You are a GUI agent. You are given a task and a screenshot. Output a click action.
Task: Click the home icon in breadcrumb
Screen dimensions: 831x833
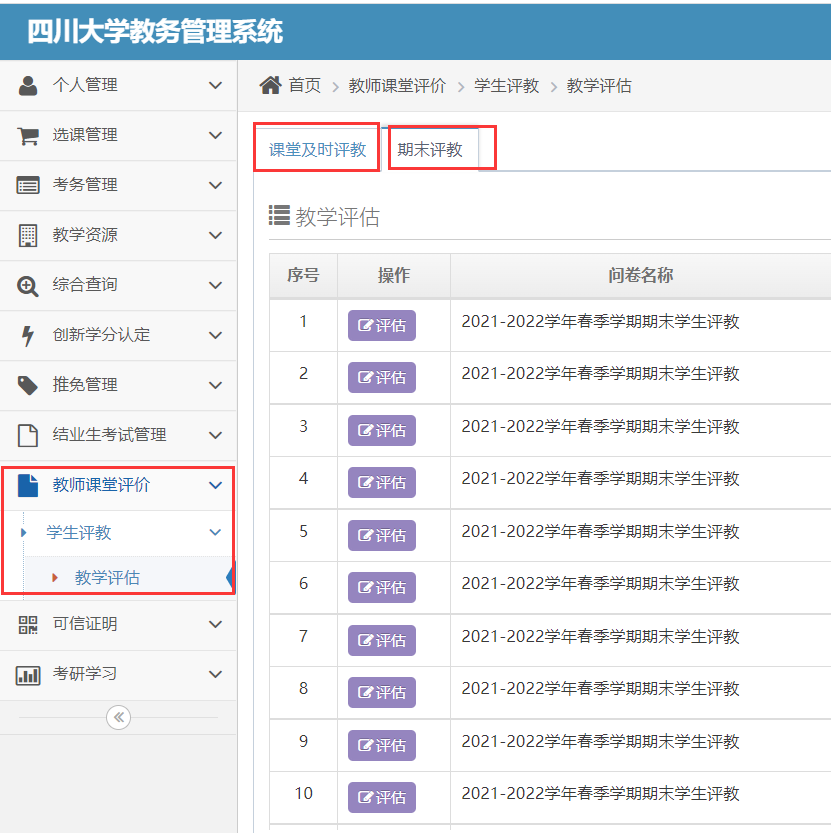(270, 86)
